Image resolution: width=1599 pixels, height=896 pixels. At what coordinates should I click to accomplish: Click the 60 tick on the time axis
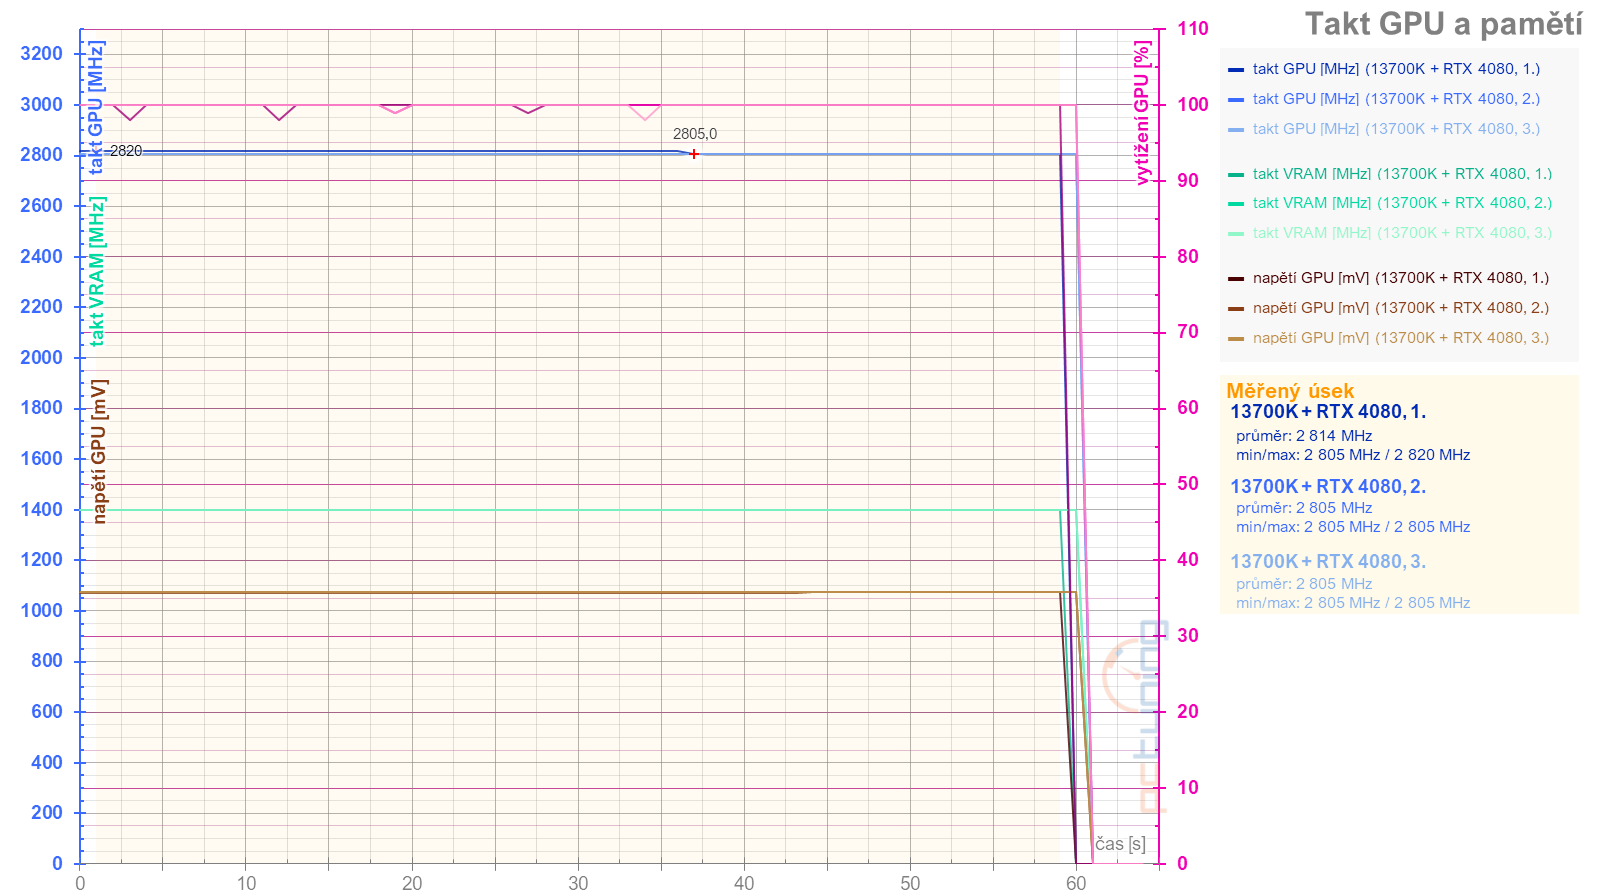(x=1076, y=883)
